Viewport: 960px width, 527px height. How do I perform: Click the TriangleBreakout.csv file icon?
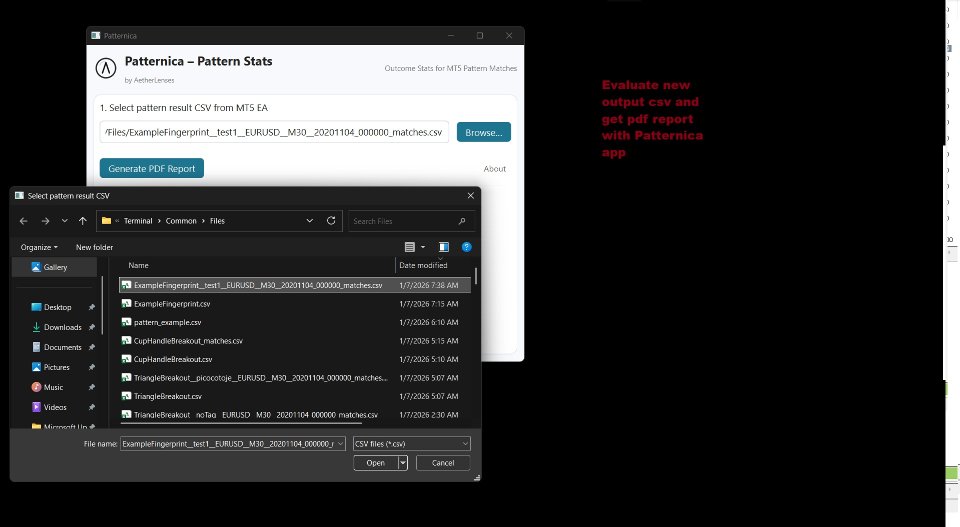click(x=126, y=396)
